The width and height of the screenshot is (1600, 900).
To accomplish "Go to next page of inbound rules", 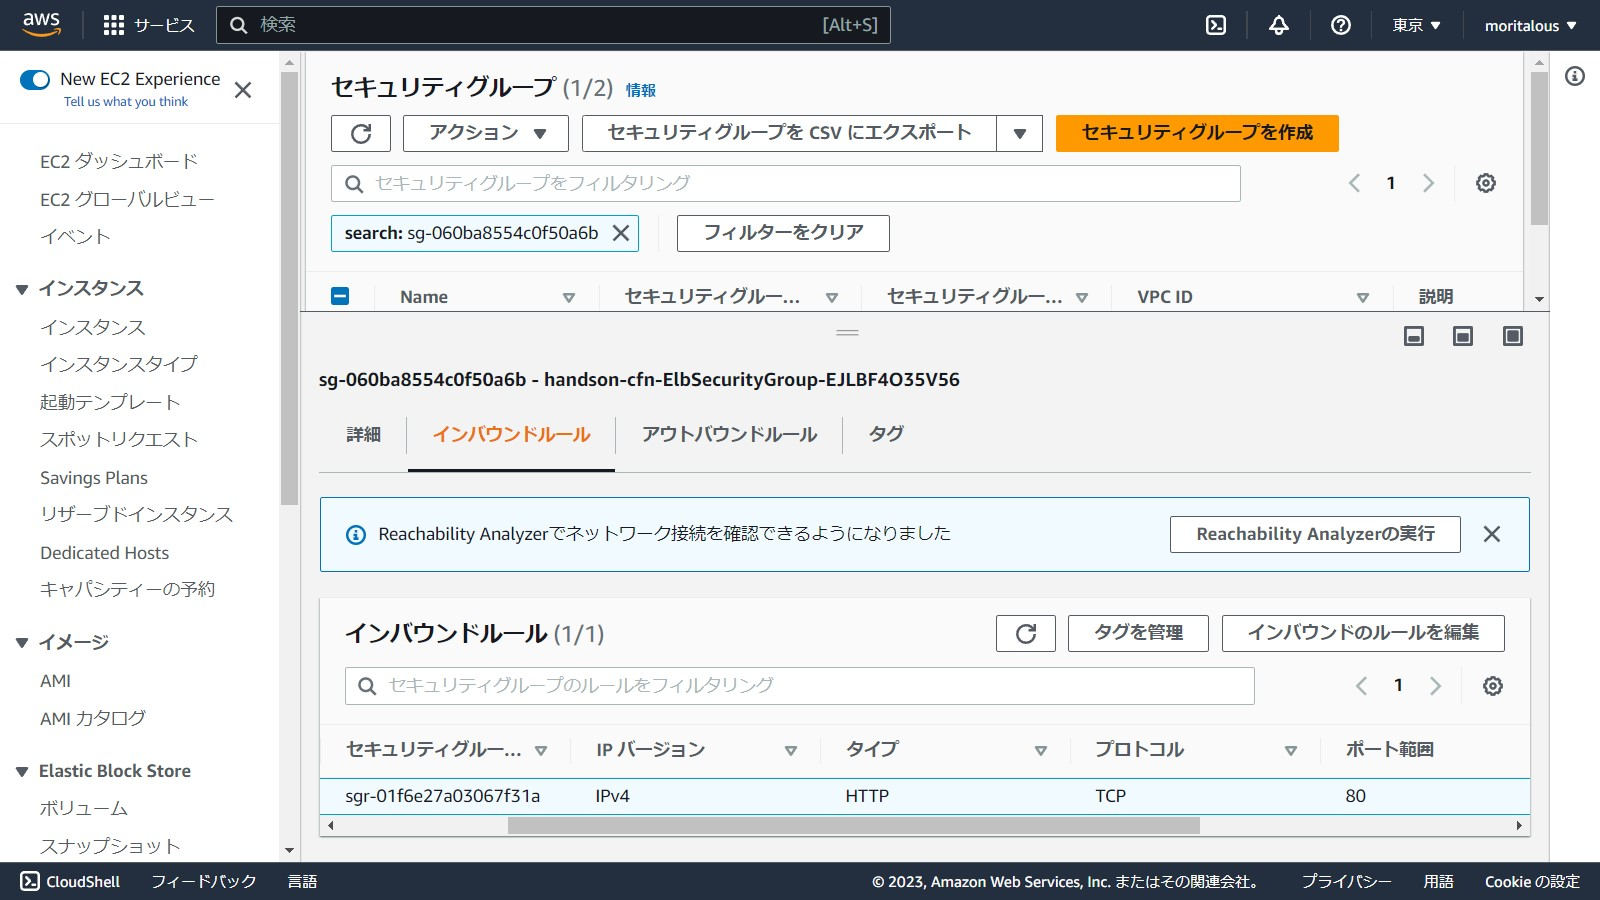I will [x=1435, y=686].
